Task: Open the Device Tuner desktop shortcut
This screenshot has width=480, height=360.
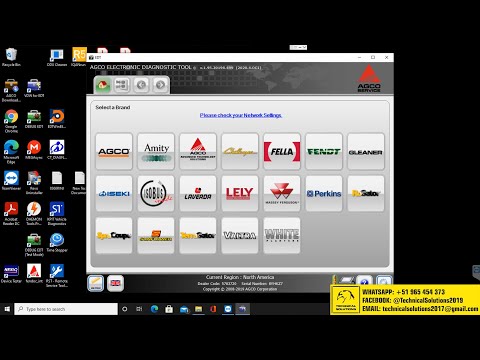Action: (x=11, y=274)
